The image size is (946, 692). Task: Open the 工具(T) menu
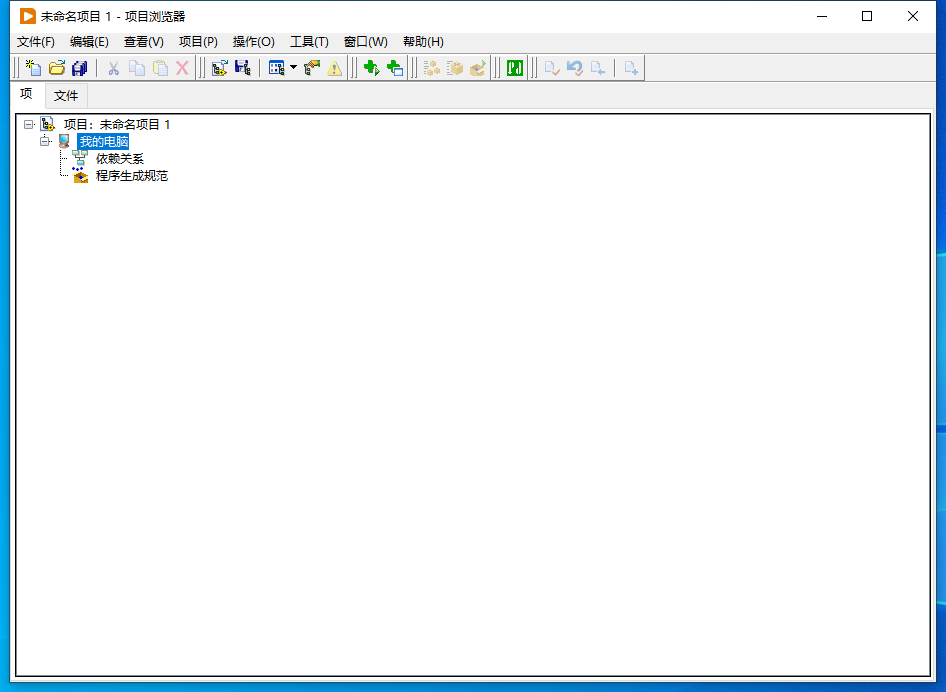coord(307,41)
